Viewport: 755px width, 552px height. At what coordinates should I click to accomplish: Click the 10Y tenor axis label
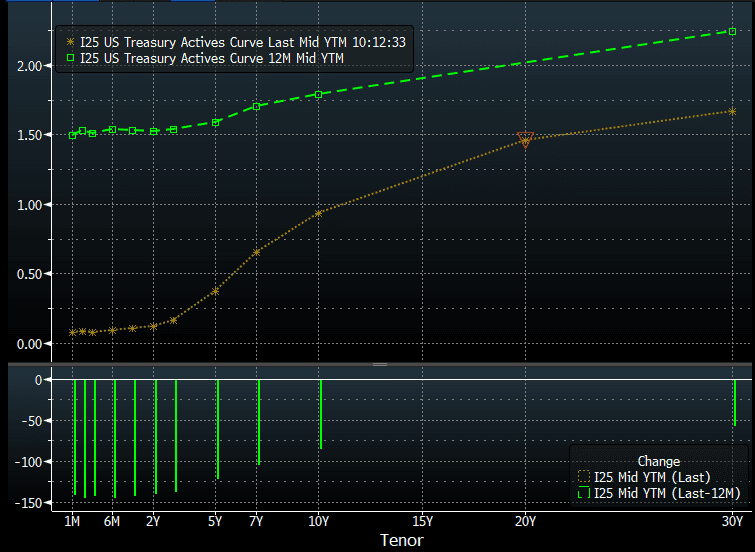(x=318, y=522)
